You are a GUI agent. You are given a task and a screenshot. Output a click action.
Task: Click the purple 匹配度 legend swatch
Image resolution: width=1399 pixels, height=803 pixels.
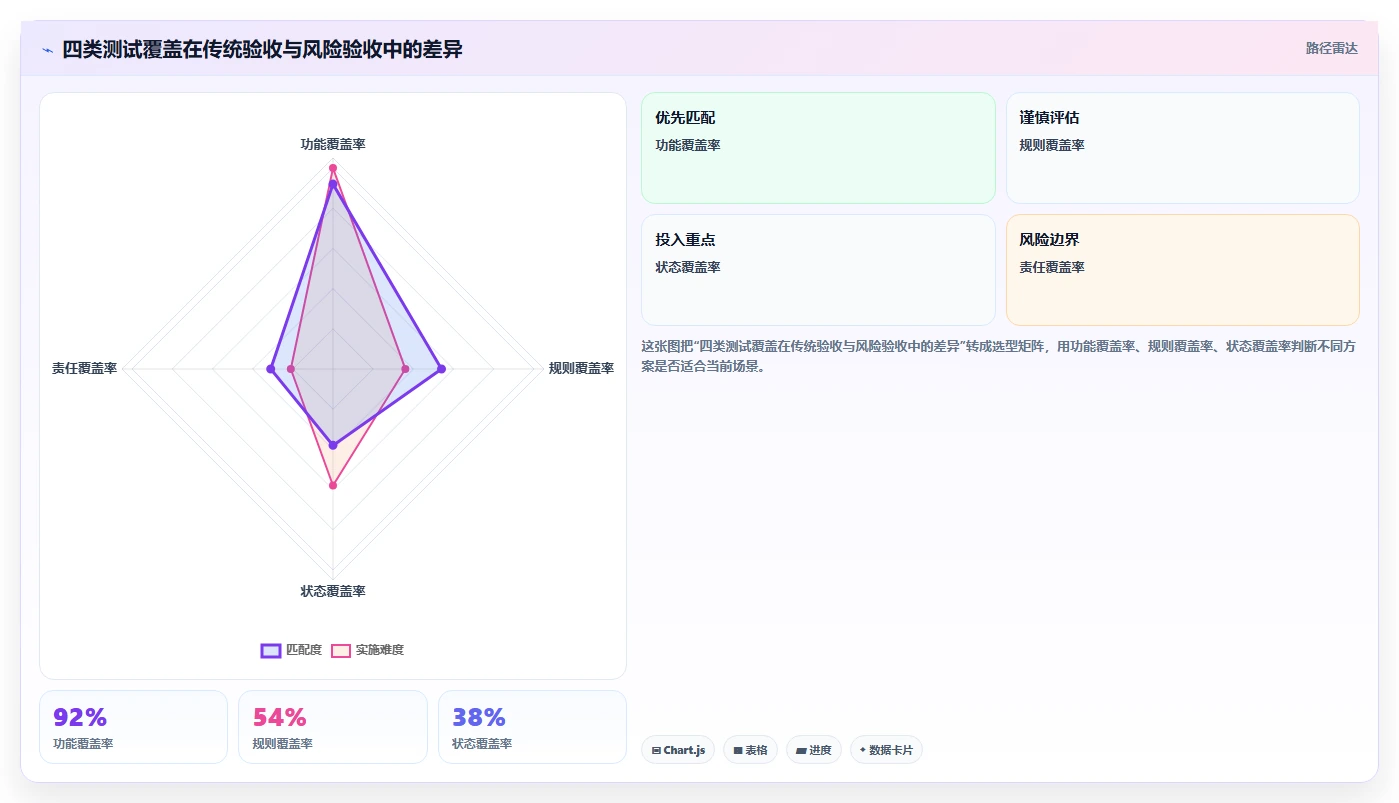(x=271, y=650)
